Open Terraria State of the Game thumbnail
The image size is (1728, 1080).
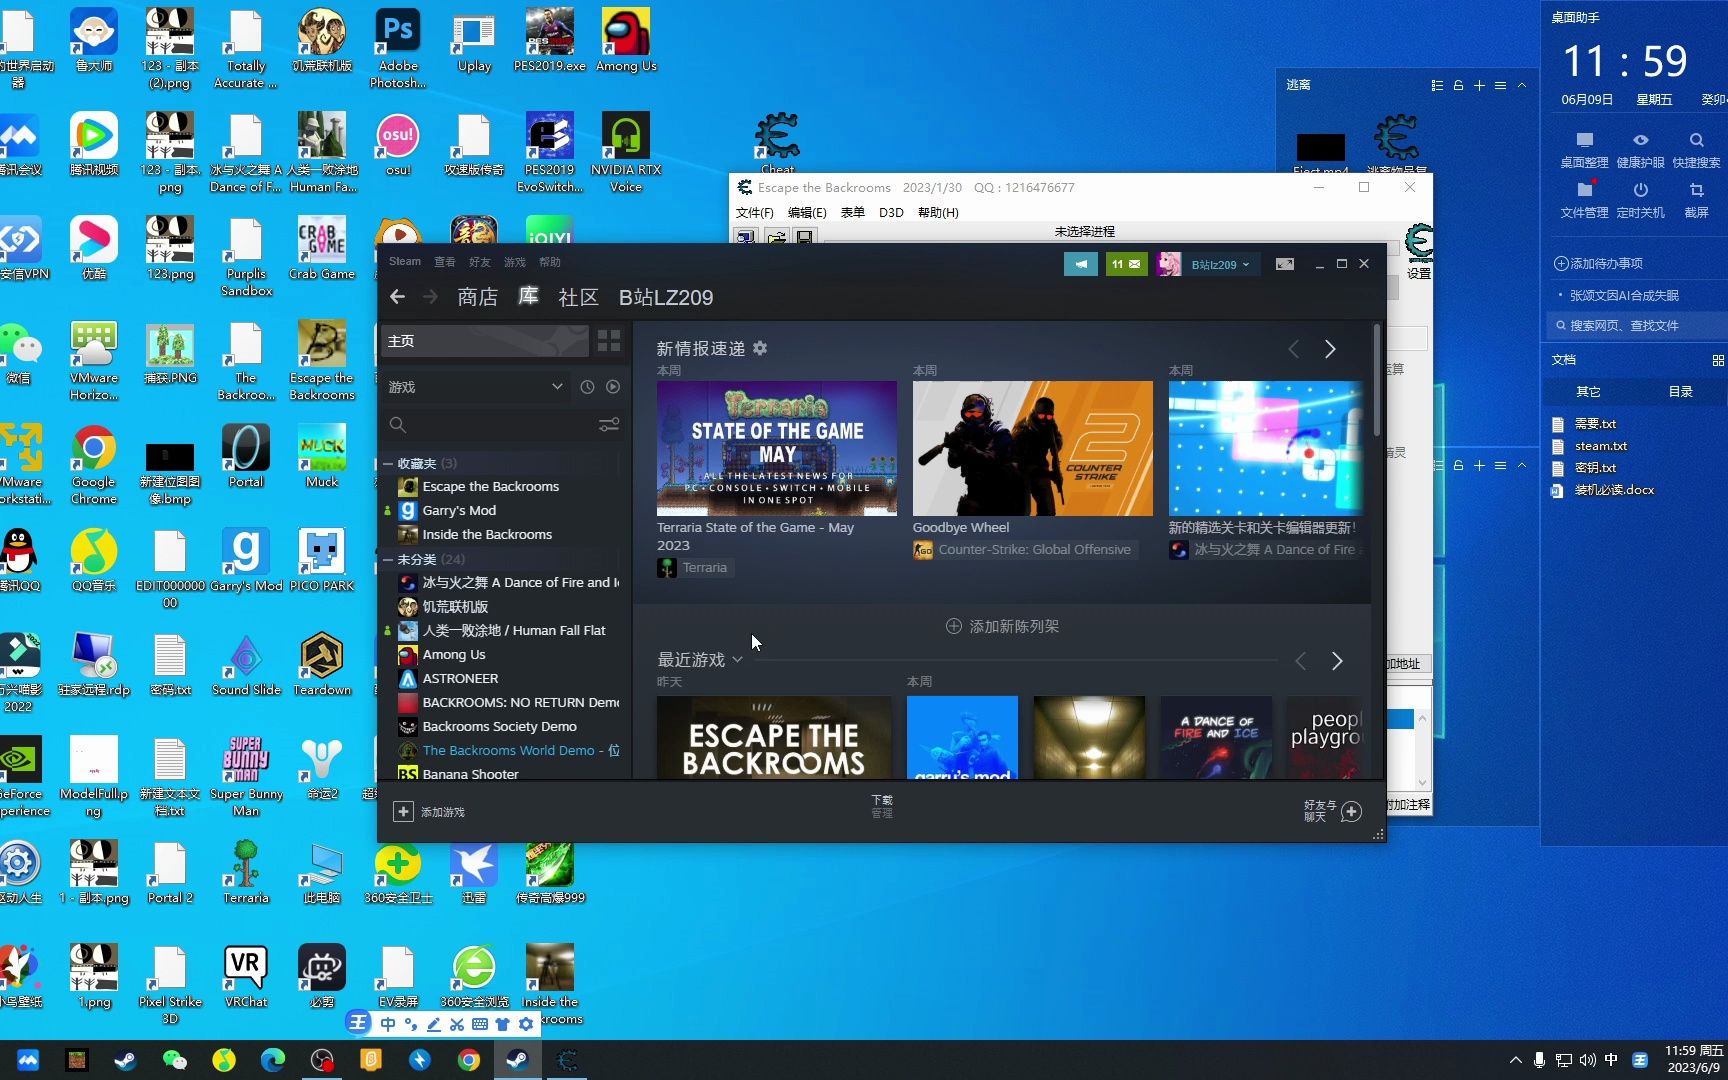[776, 448]
